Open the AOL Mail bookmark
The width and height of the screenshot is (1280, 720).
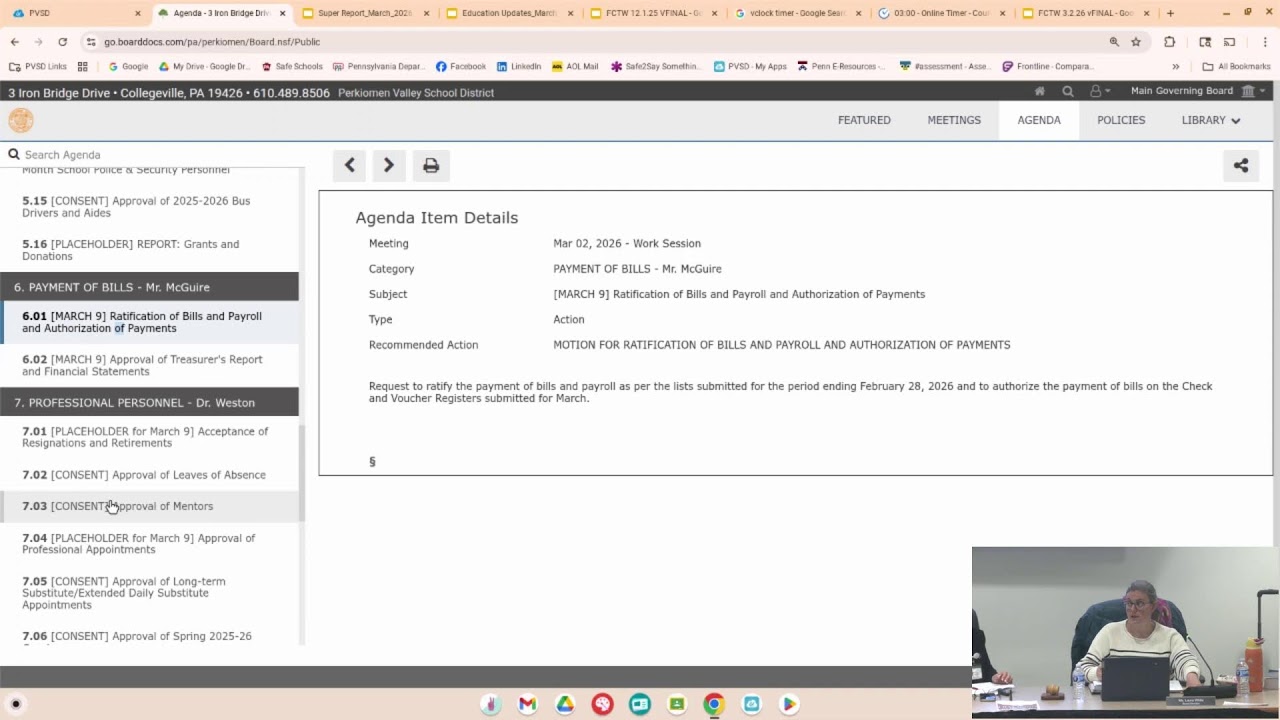(x=575, y=66)
